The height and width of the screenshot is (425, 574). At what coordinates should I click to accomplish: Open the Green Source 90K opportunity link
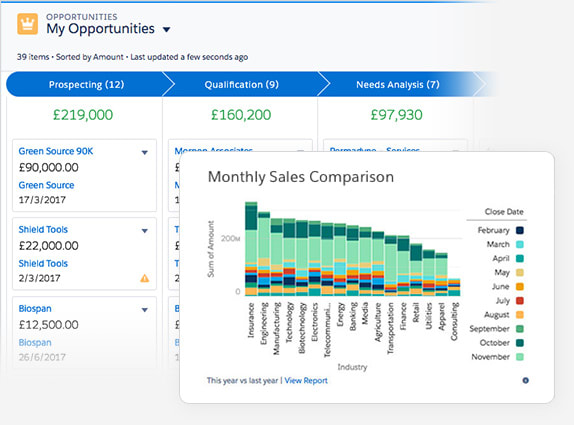click(x=56, y=151)
